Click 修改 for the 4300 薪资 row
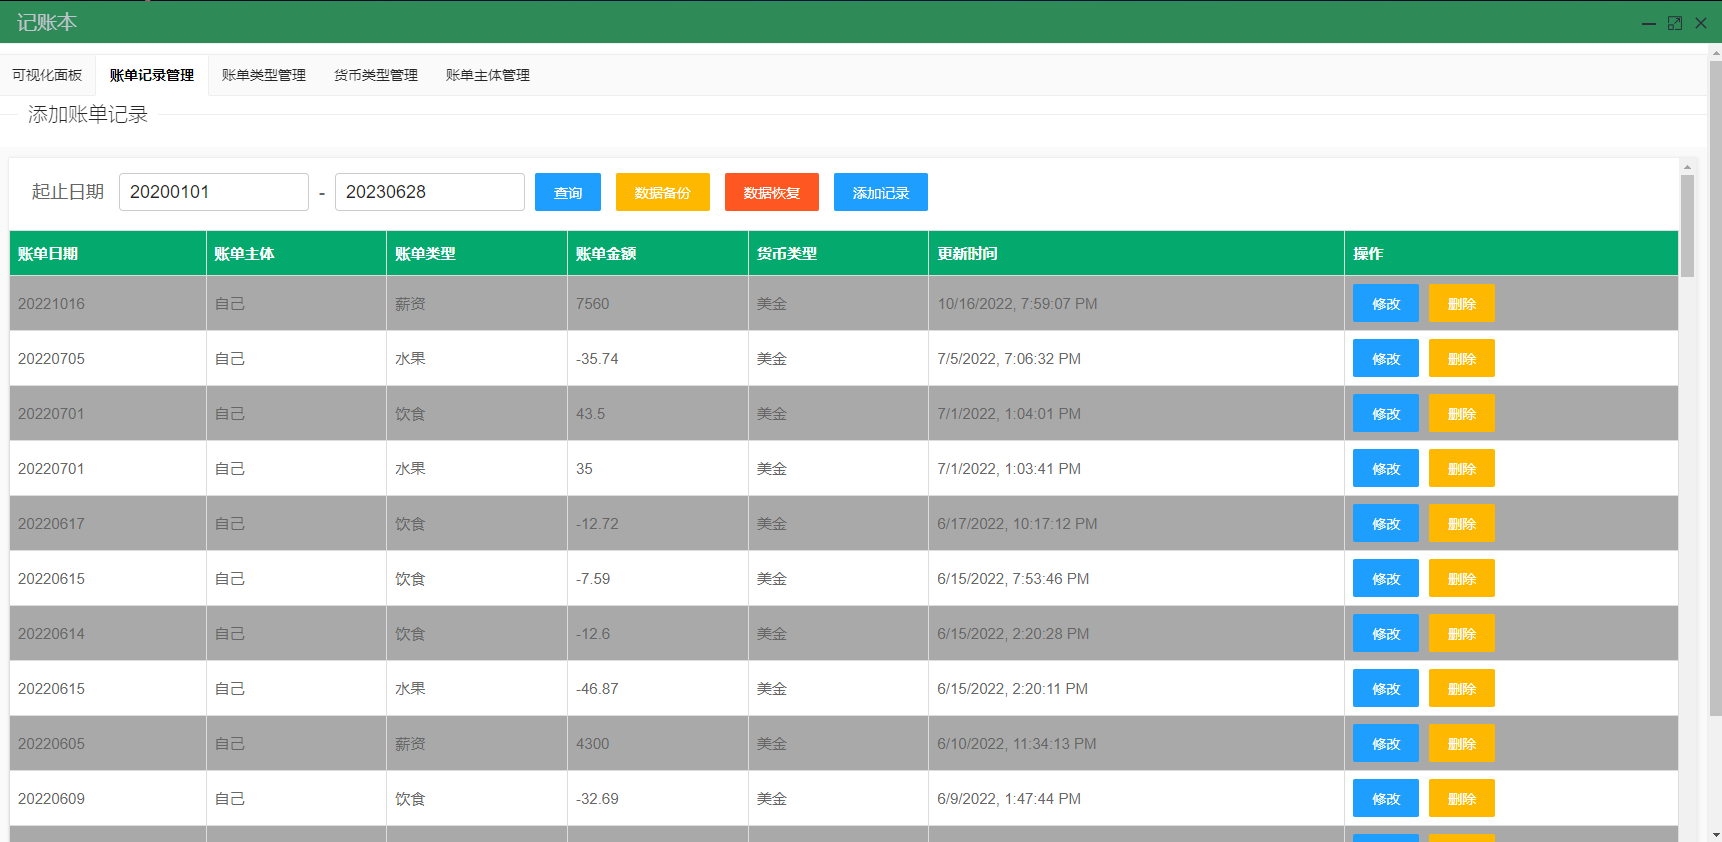The image size is (1722, 842). point(1386,743)
